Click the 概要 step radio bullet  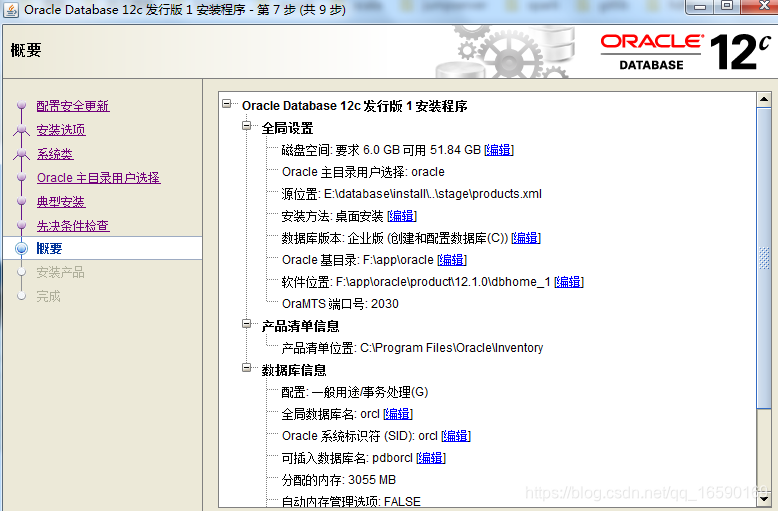[x=21, y=249]
